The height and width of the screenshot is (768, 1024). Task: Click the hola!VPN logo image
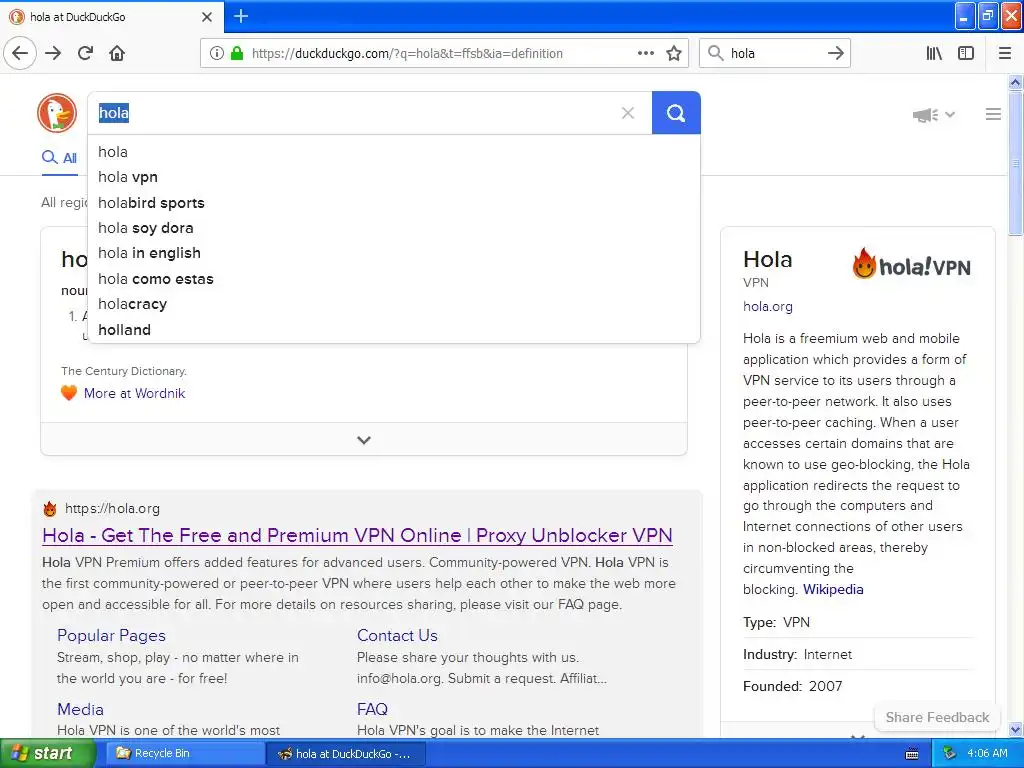click(911, 264)
